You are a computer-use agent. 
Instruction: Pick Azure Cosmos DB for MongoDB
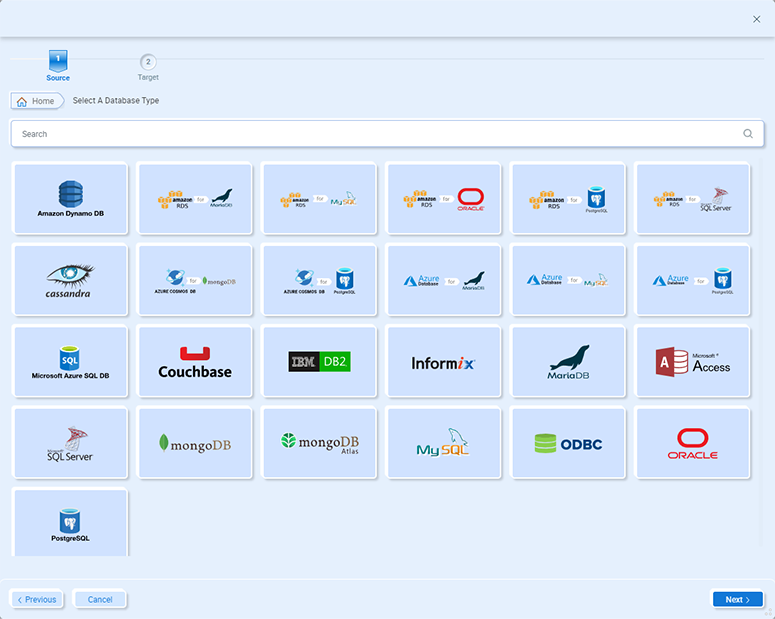(x=195, y=280)
